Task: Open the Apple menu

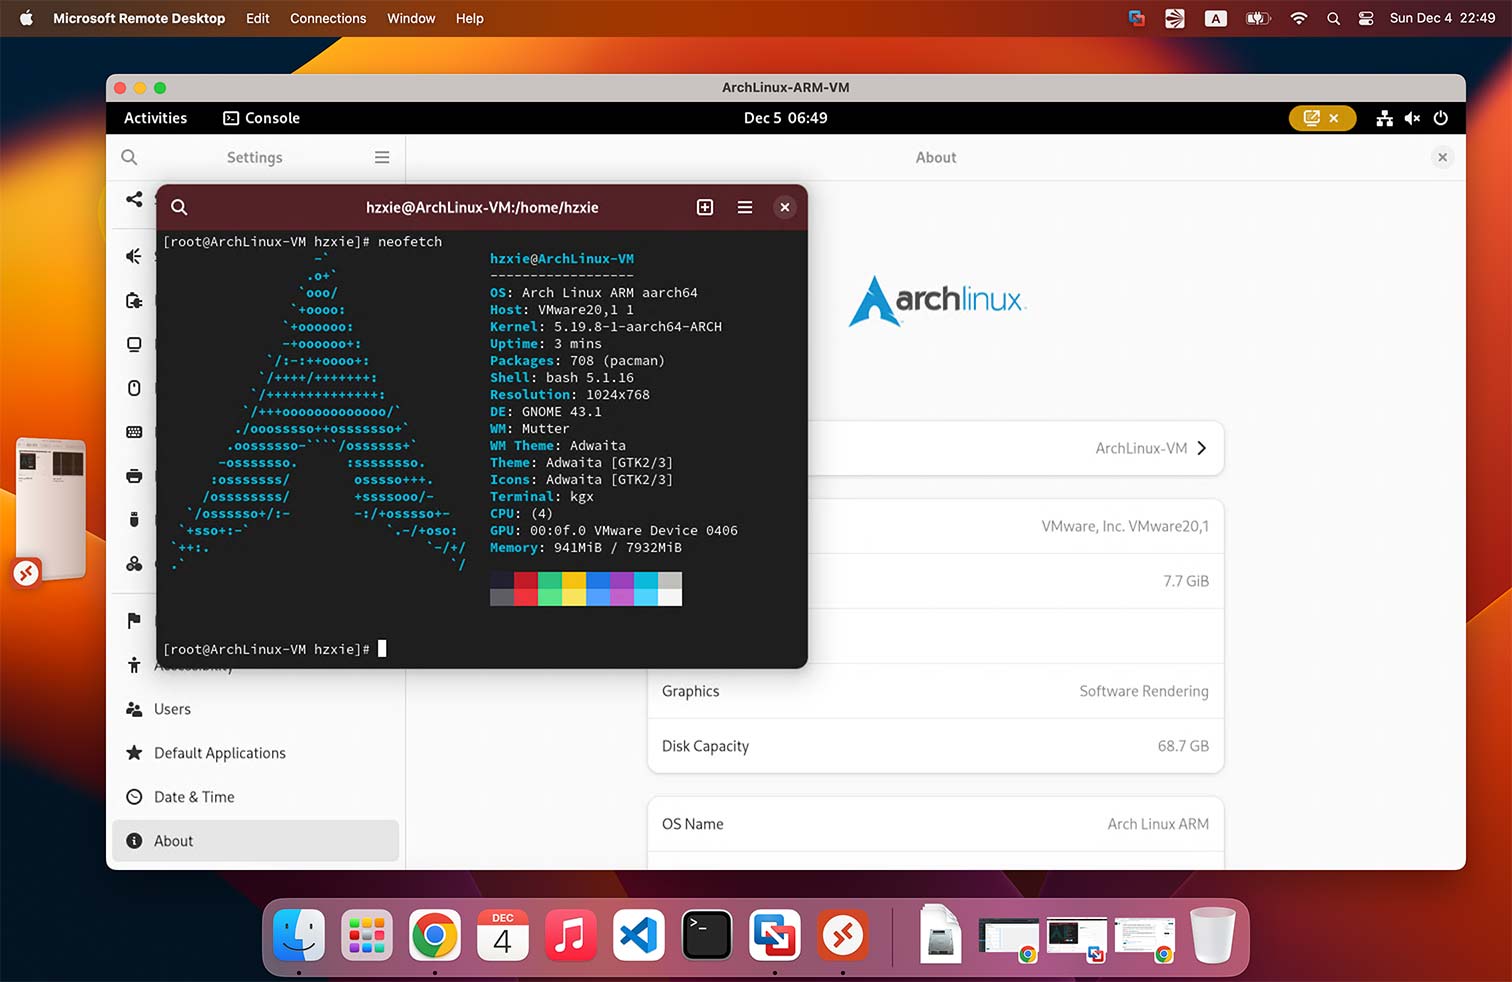Action: 27,18
